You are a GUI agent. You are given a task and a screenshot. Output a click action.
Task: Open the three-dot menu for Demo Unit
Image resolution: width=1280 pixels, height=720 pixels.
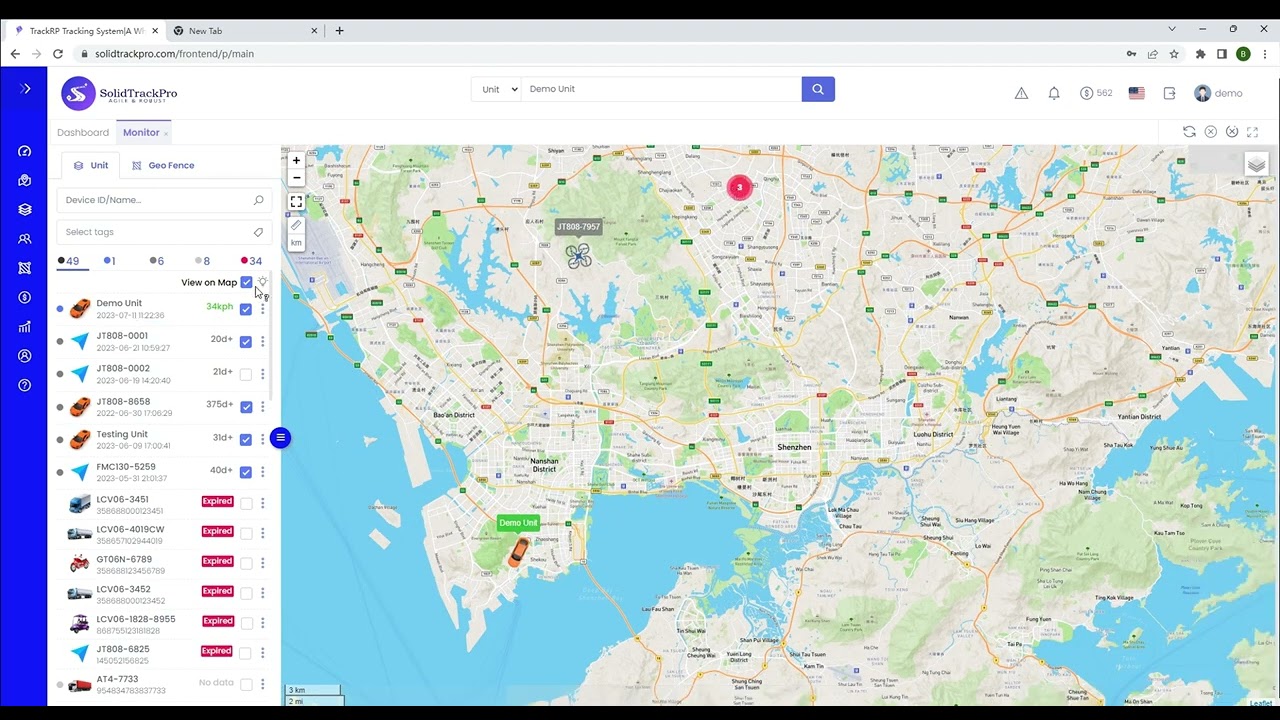tap(263, 309)
